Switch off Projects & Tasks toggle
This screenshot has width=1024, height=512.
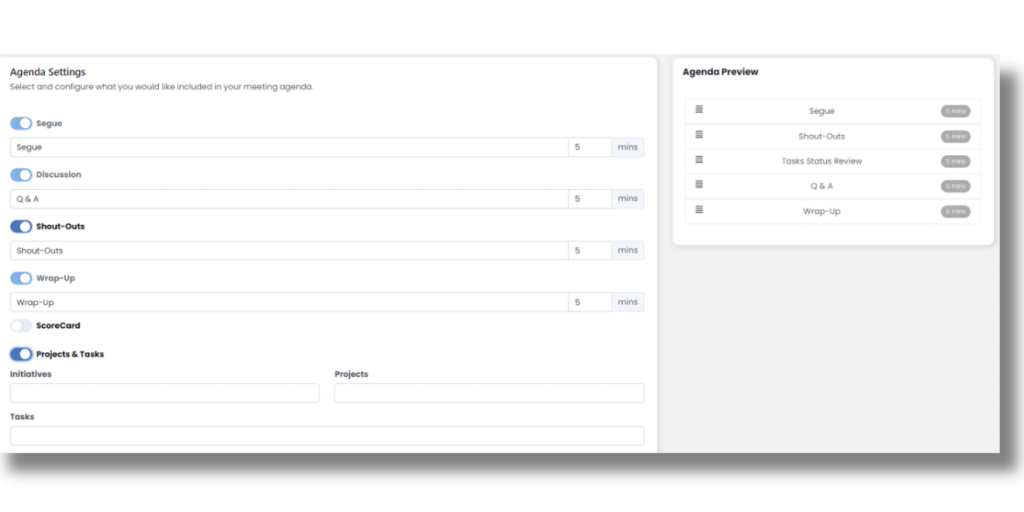pos(21,354)
